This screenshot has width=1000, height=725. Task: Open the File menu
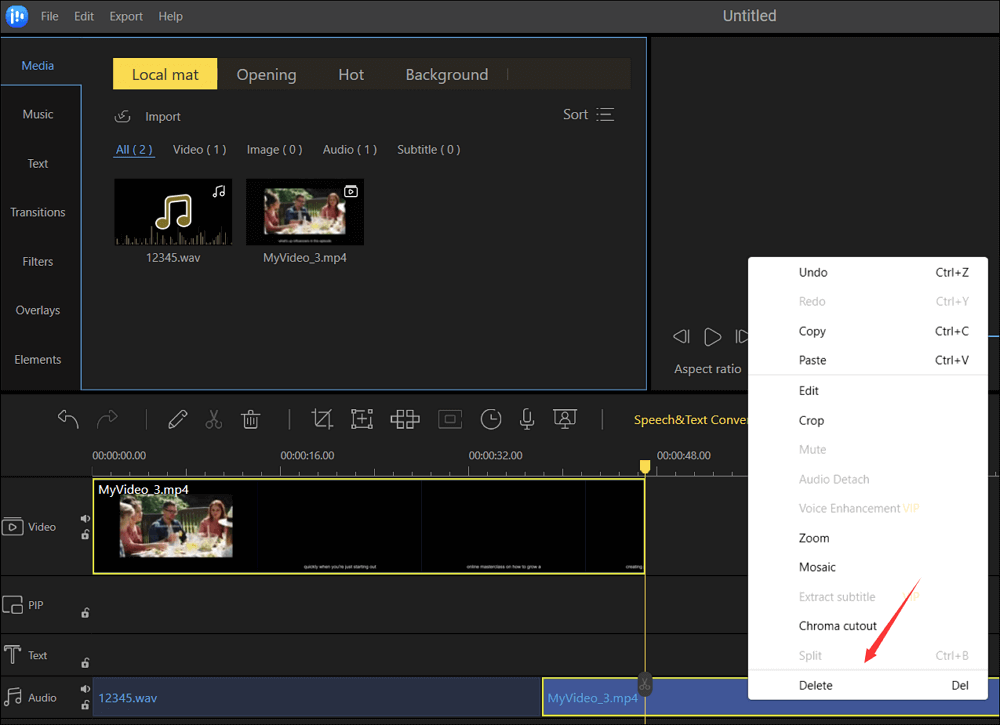(x=50, y=16)
